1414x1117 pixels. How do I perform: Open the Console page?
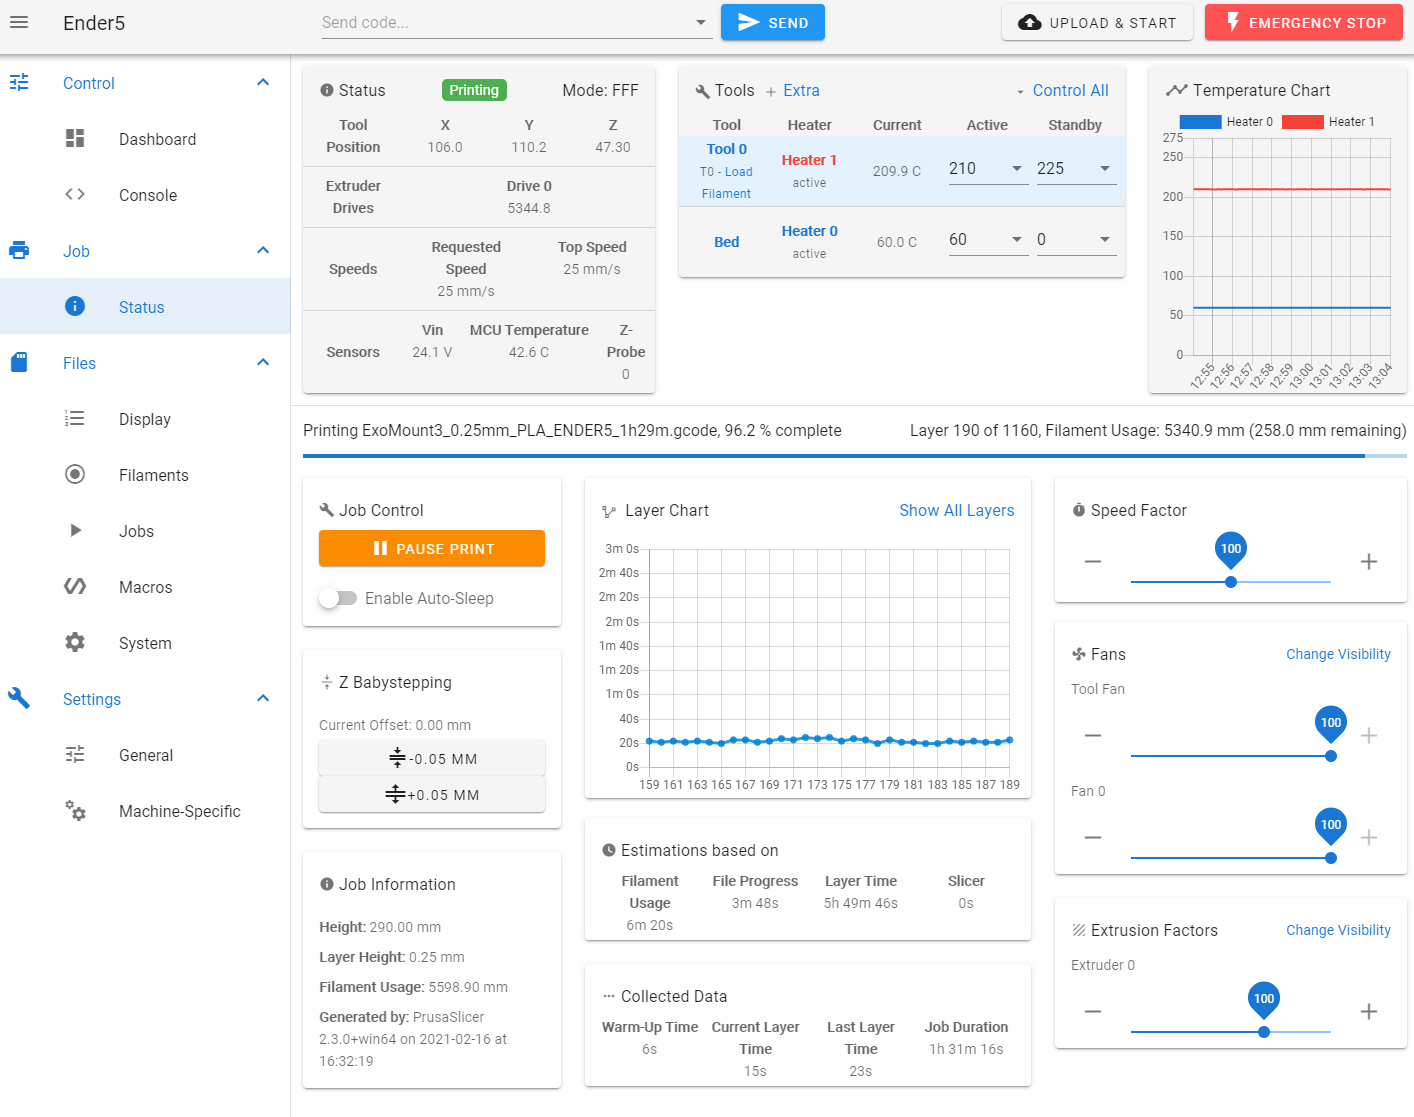click(x=145, y=195)
